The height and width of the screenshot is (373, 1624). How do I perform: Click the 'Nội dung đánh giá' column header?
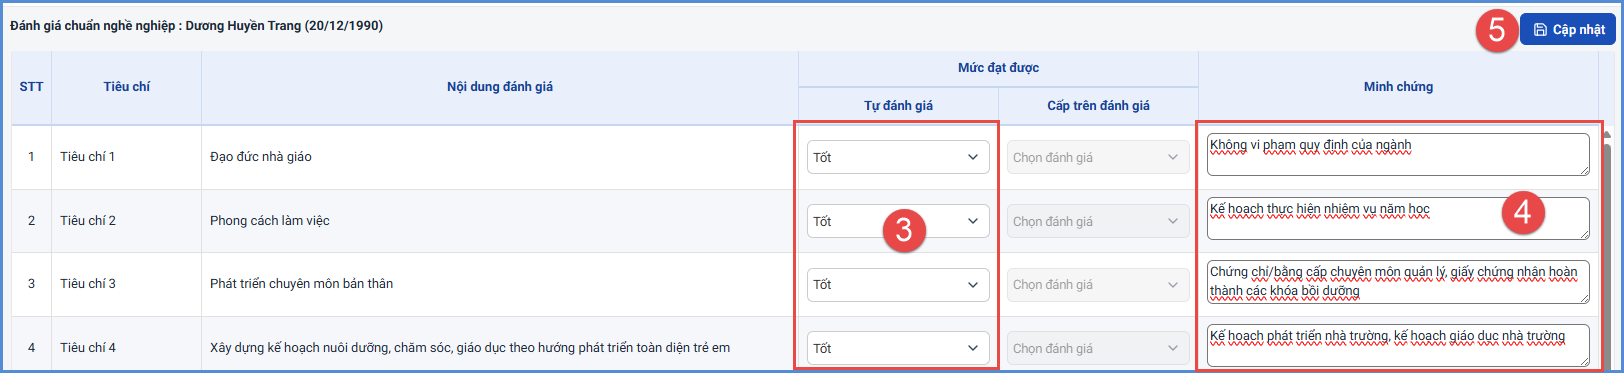500,87
